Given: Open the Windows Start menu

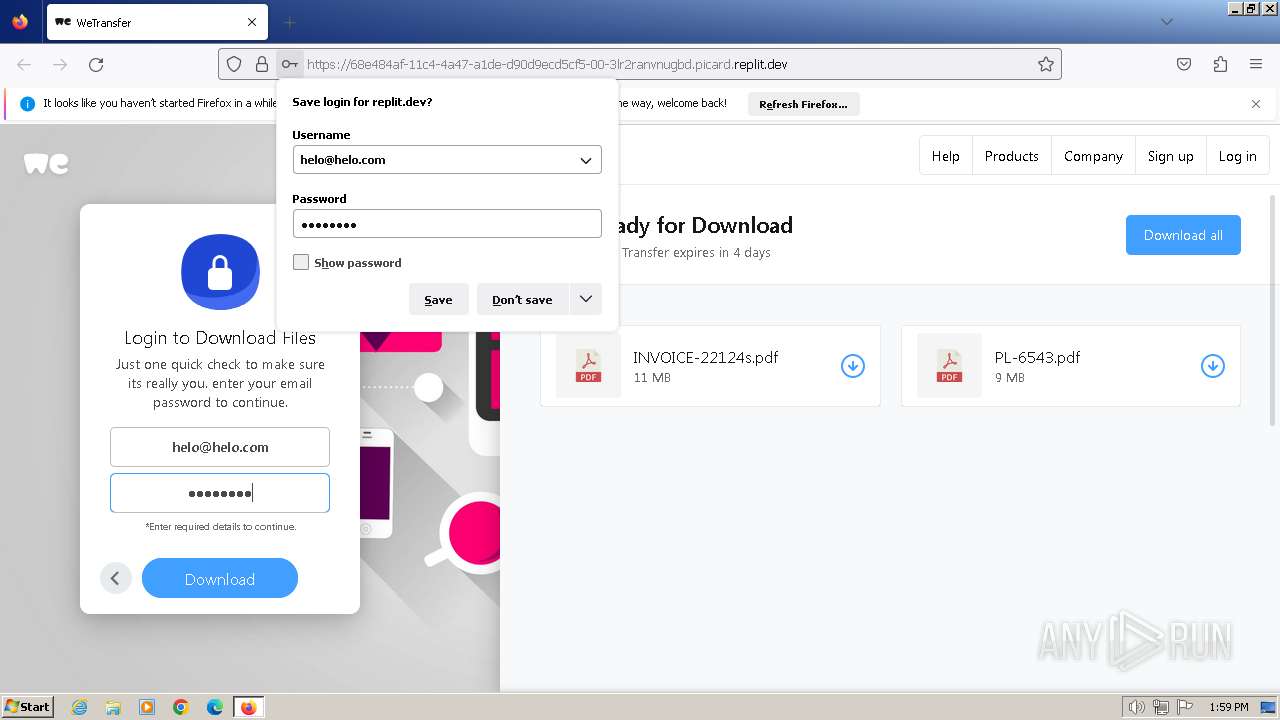Looking at the screenshot, I should 27,707.
